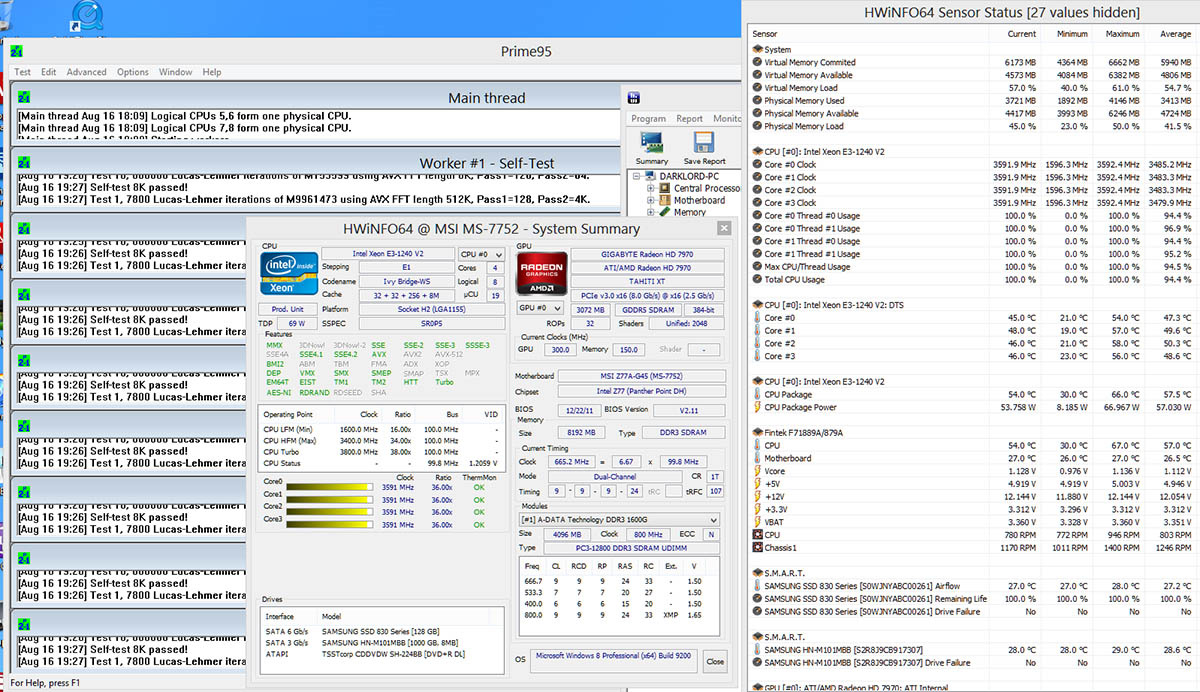Click the Max CPU/Thread Usage row icon
Viewport: 1200px width, 692px height.
(757, 267)
